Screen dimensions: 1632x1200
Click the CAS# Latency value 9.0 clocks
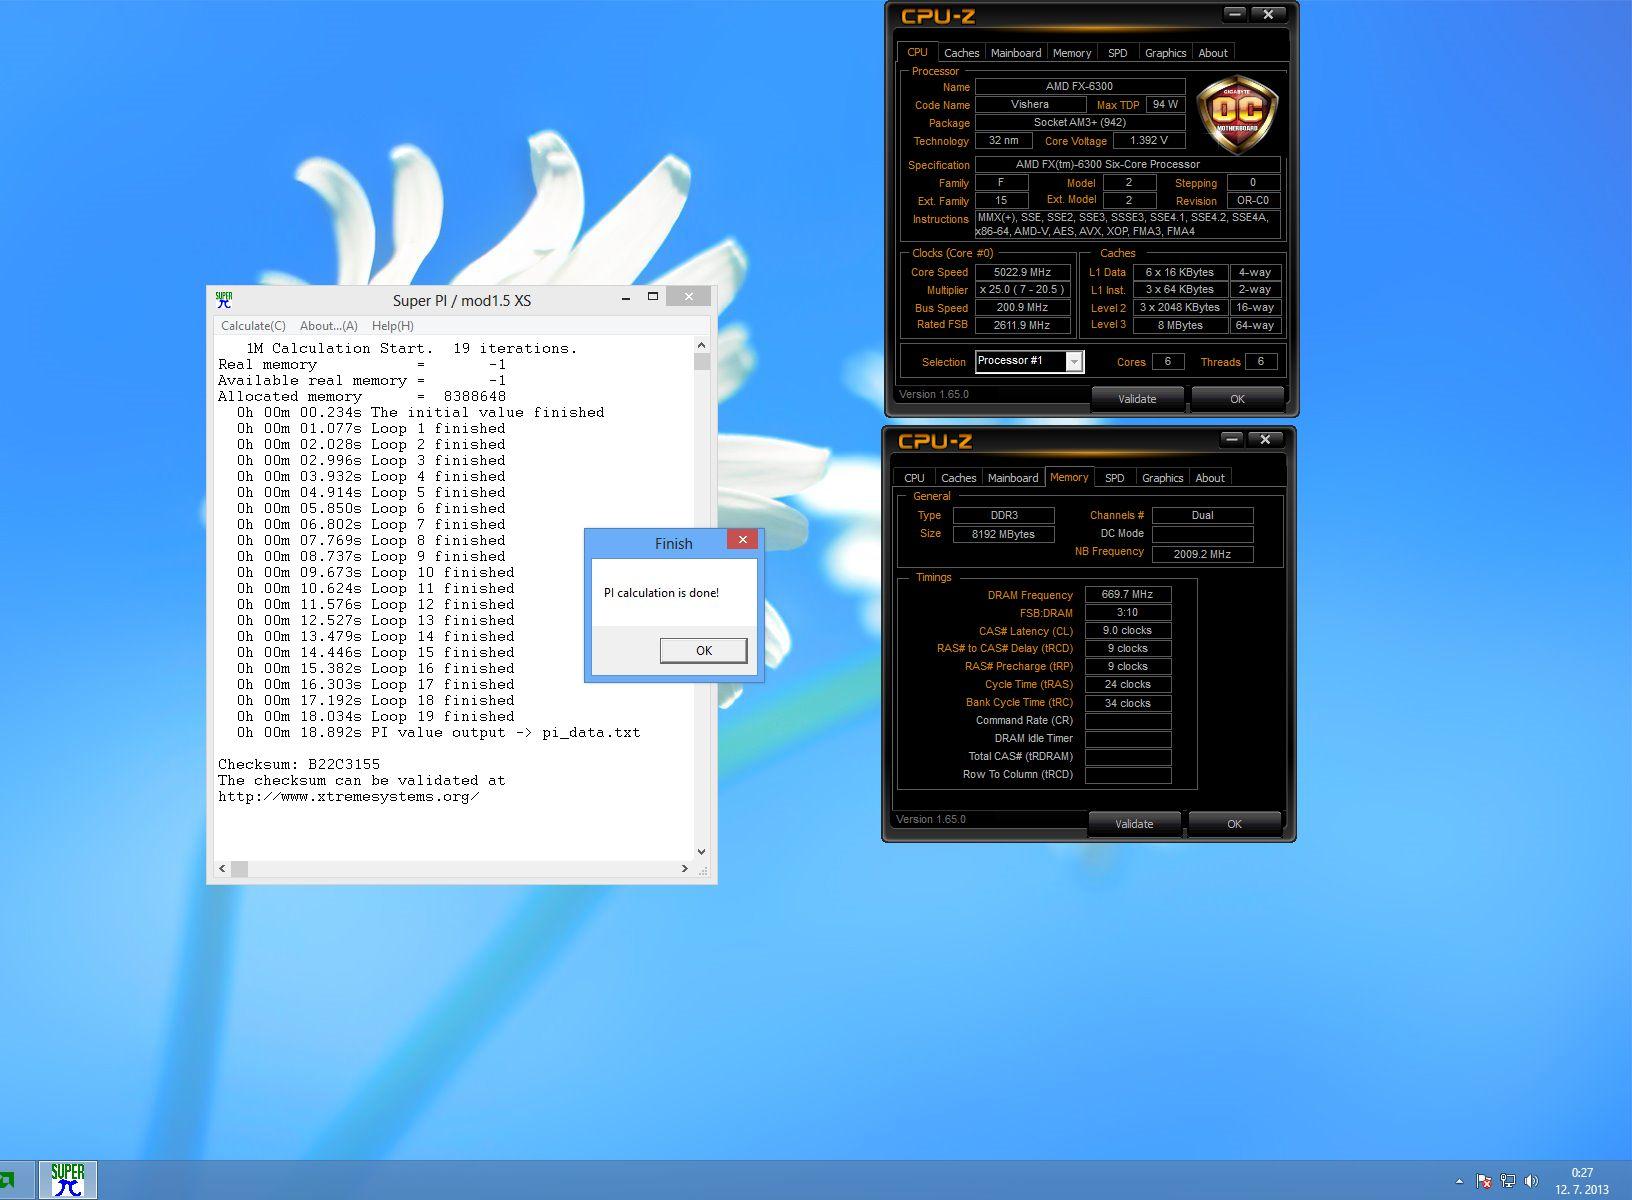click(1127, 631)
